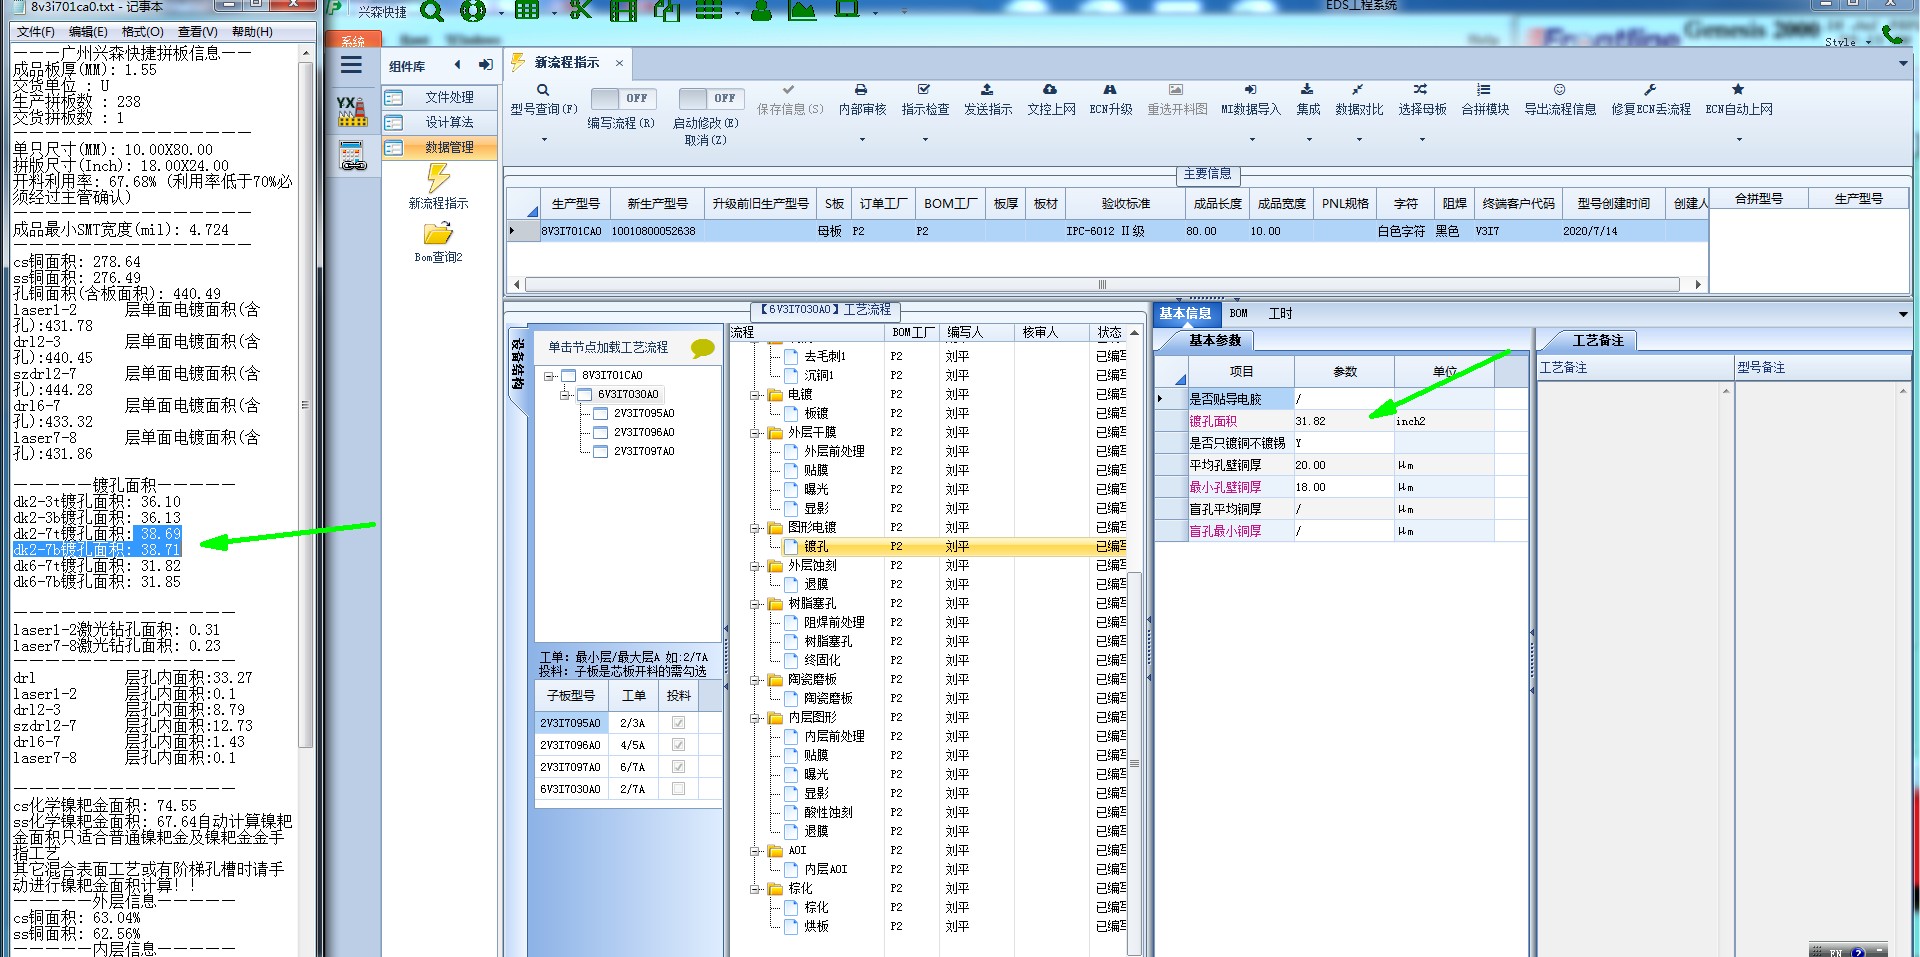Collapse the 8V3I701CA0 tree node
The image size is (1920, 957).
pos(549,376)
